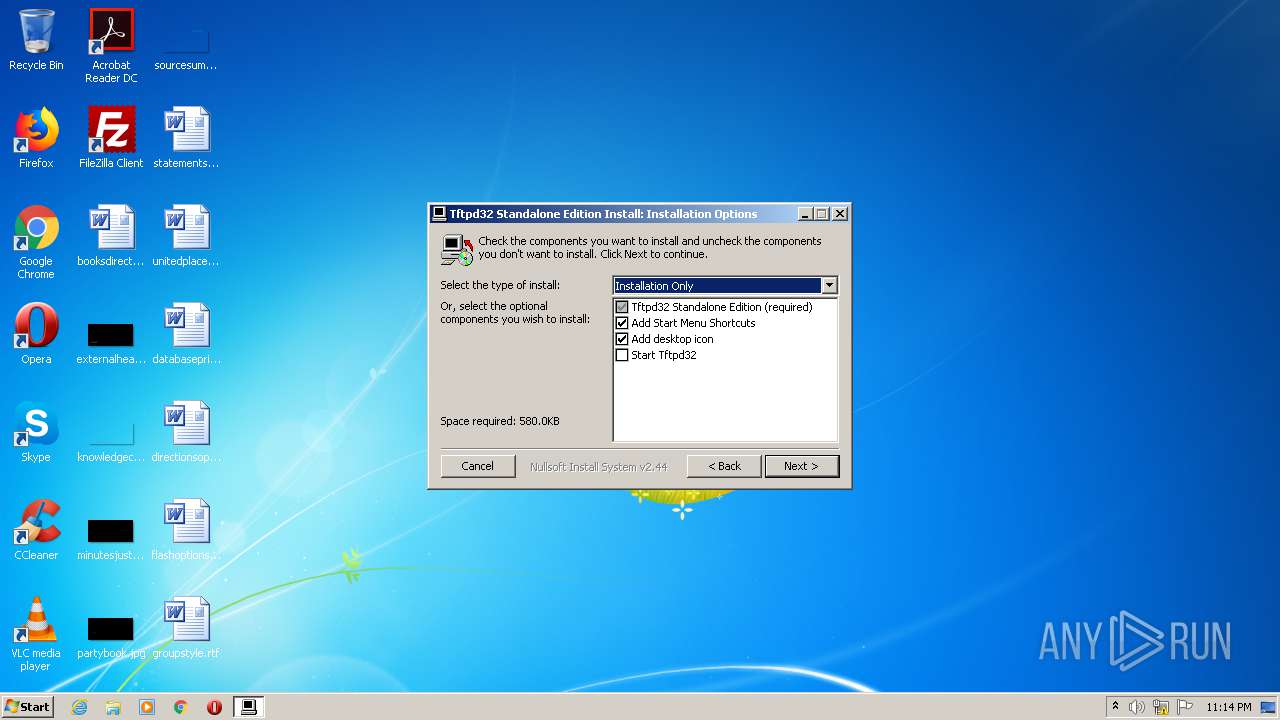Toggle Tftpd32 Standalone Edition (required) checkbox
The image size is (1280, 720).
coord(622,307)
